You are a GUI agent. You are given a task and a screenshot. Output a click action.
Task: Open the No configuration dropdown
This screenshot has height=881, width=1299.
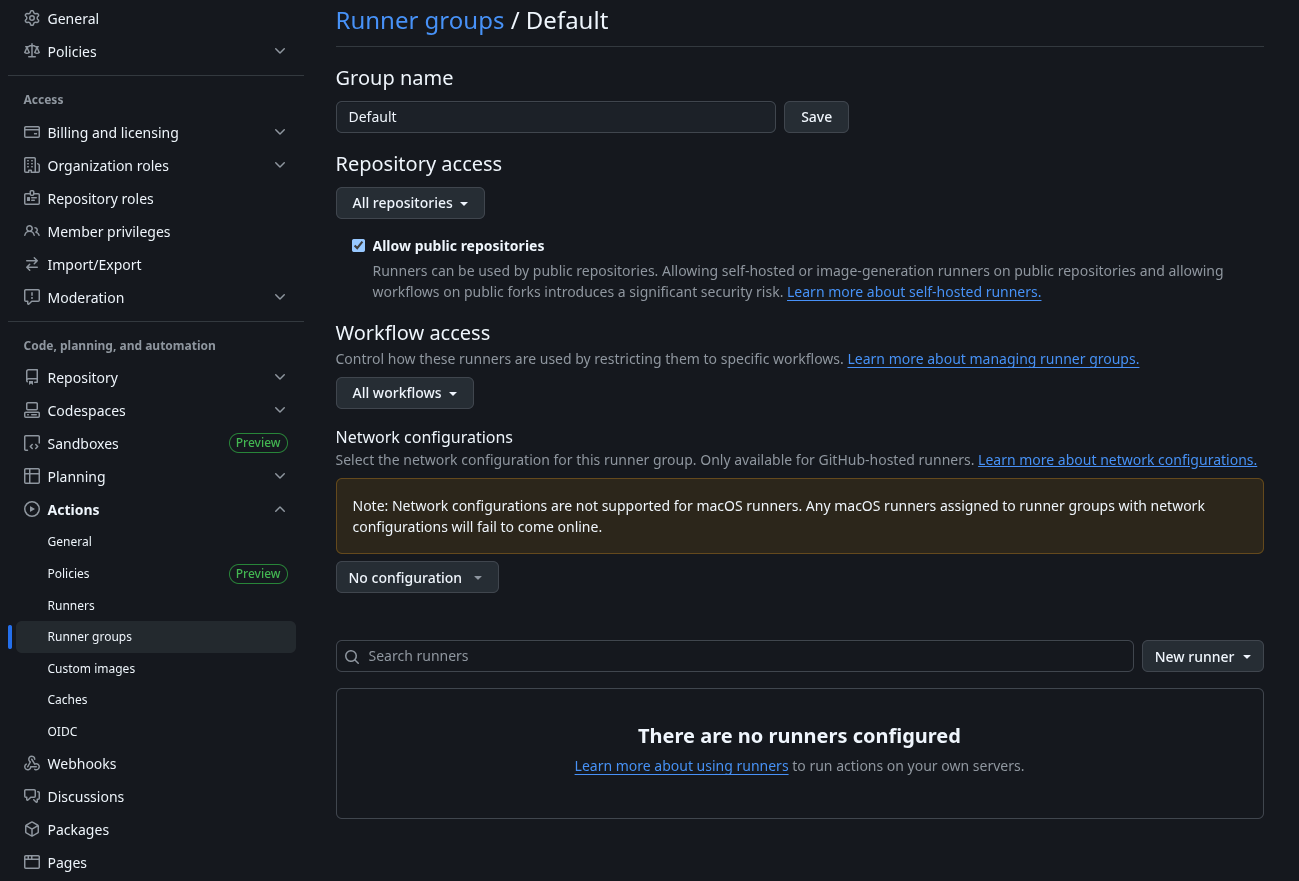tap(417, 578)
